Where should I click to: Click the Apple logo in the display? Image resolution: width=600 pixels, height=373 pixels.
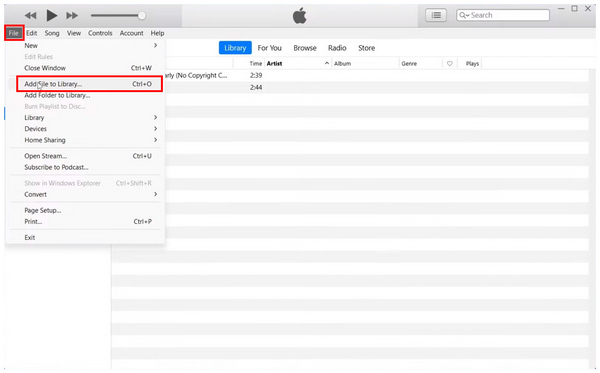(x=300, y=16)
